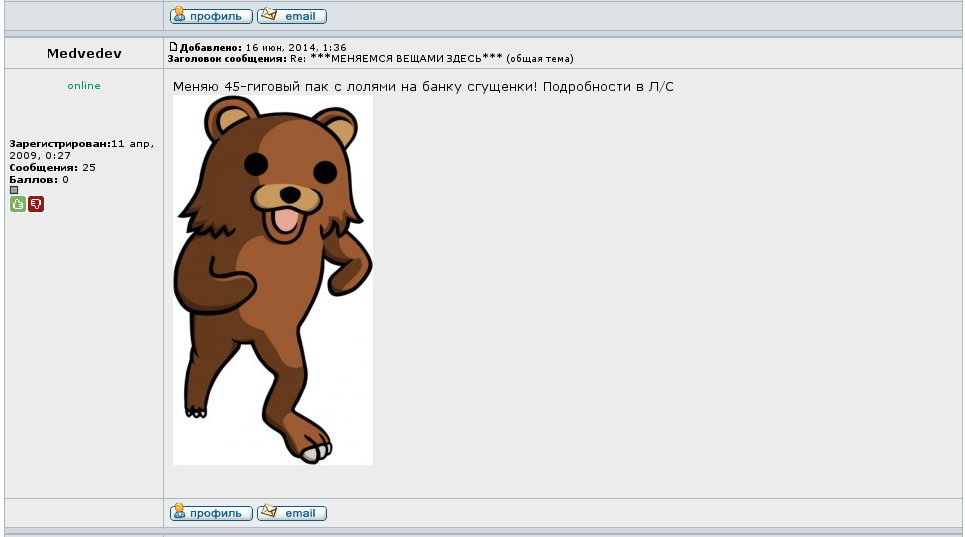Open profile button below Medvedev's post
The image size is (965, 537).
(x=211, y=512)
